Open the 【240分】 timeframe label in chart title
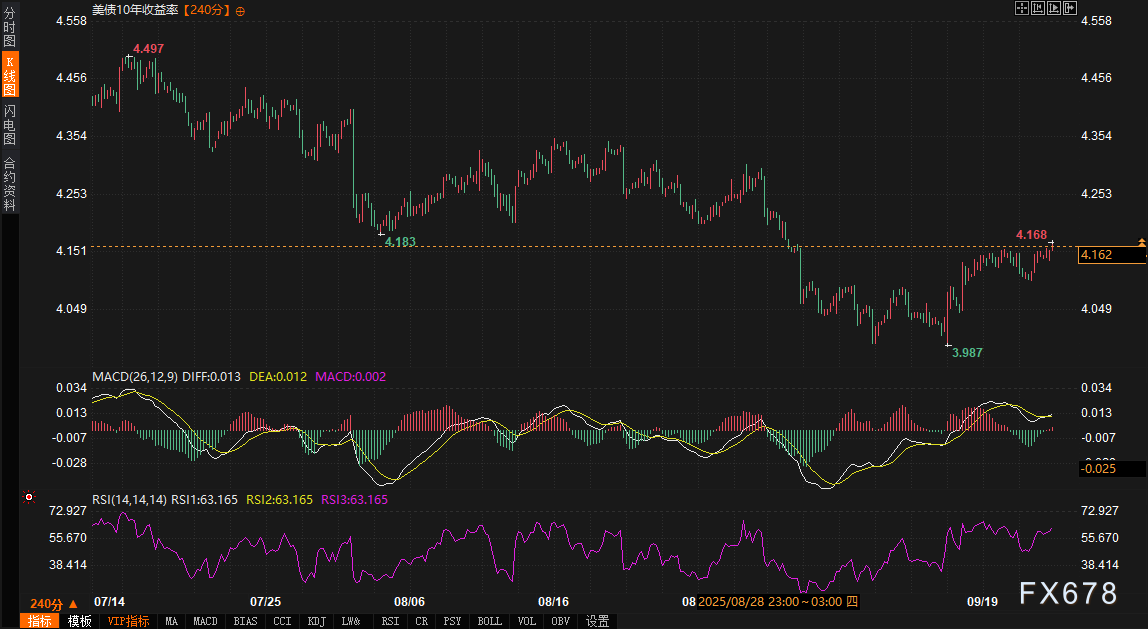The width and height of the screenshot is (1148, 629). point(204,10)
